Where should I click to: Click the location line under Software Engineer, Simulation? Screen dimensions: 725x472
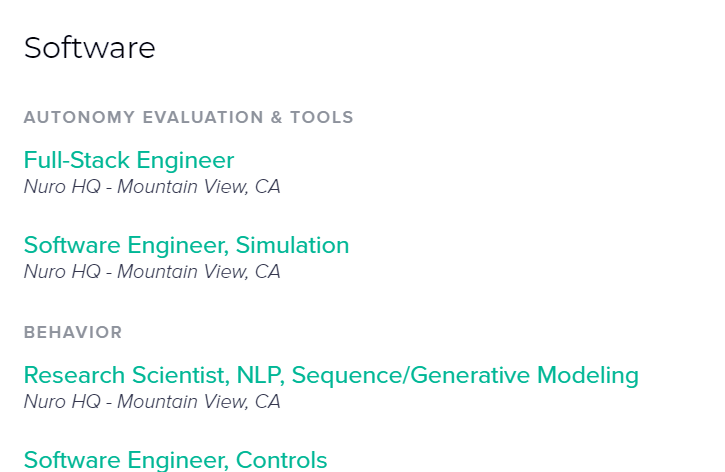coord(152,272)
